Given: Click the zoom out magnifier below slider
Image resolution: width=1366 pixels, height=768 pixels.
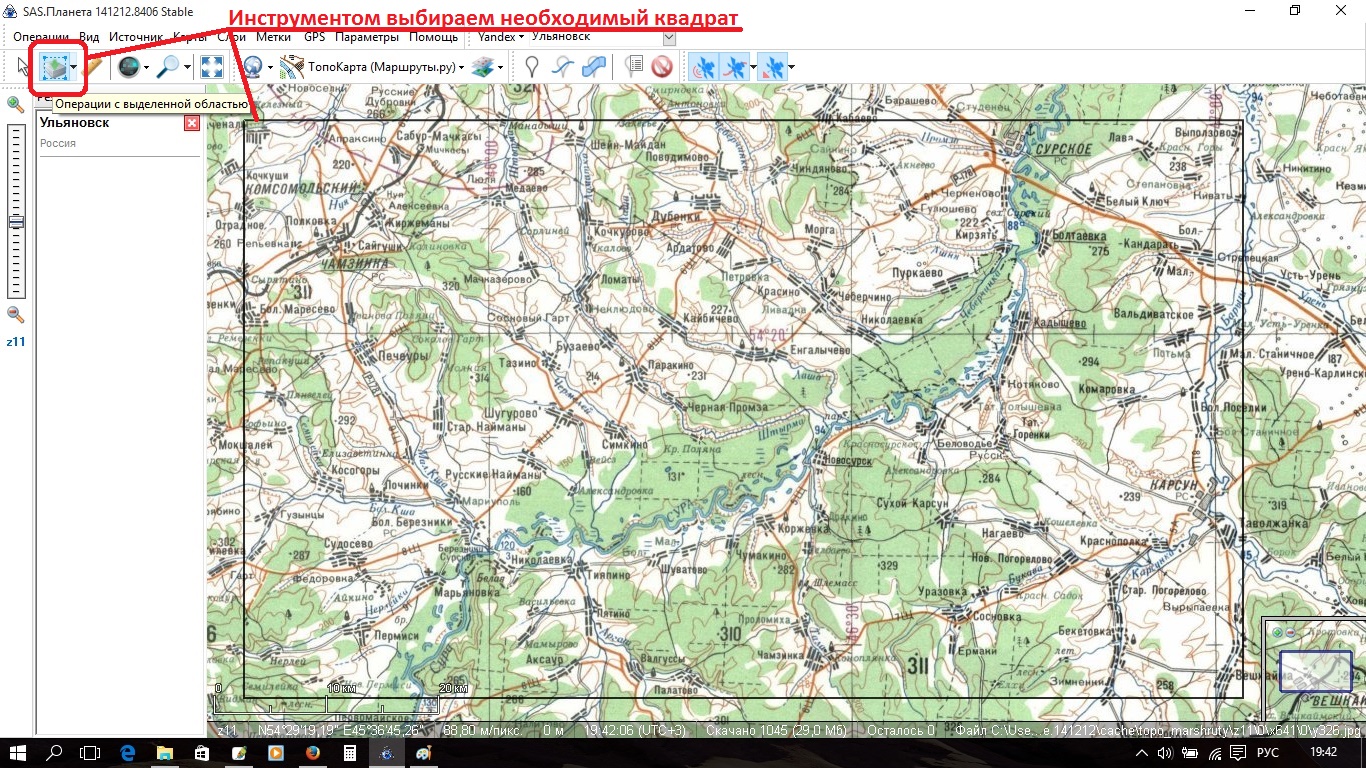Looking at the screenshot, I should [x=15, y=314].
